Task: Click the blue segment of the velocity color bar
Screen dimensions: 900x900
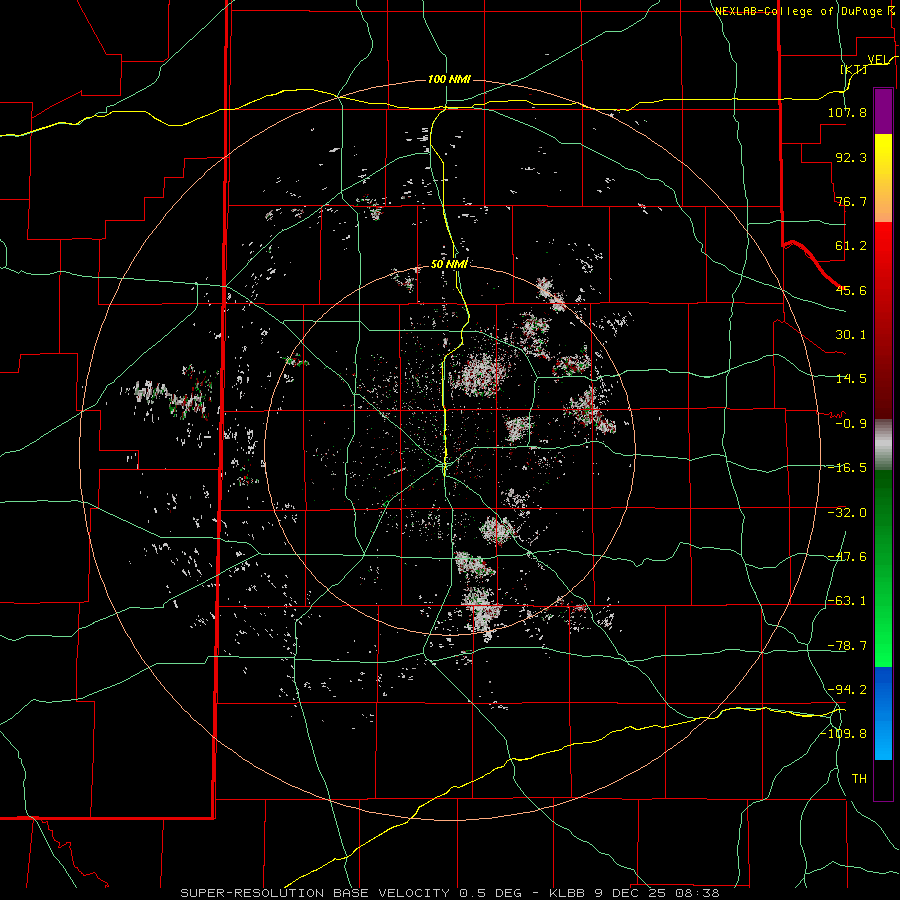Action: [883, 713]
